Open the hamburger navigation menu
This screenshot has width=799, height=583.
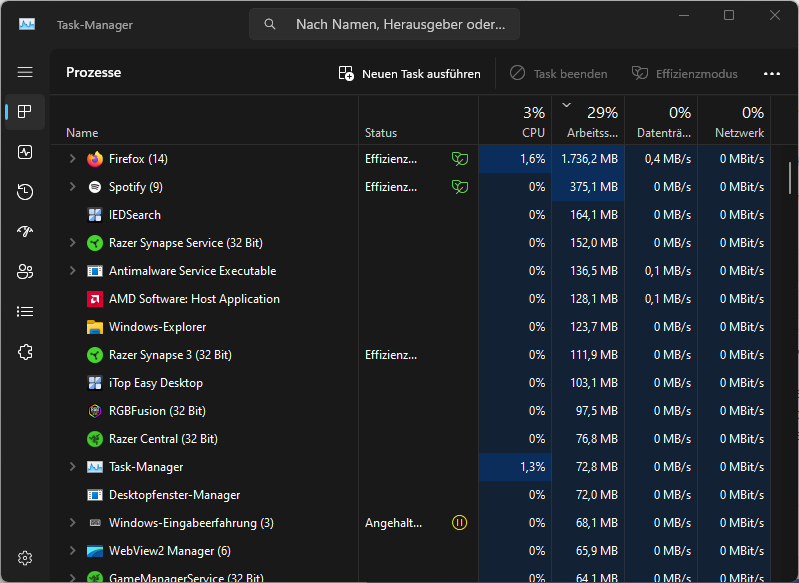25,72
